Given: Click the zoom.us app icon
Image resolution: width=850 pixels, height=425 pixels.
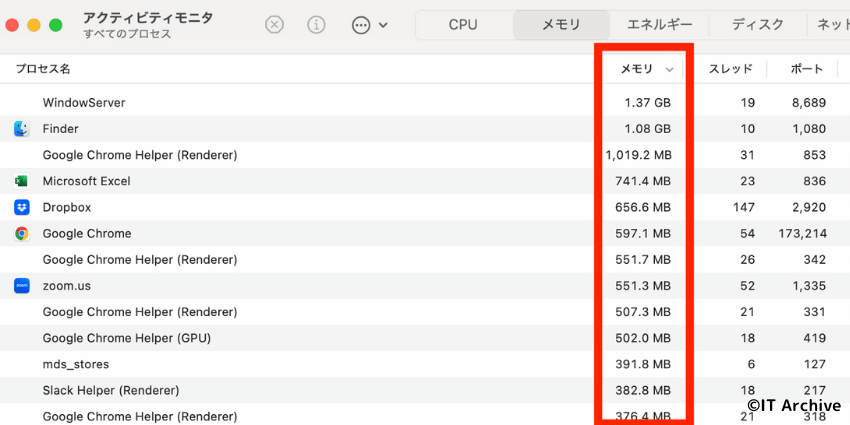Looking at the screenshot, I should (x=22, y=286).
